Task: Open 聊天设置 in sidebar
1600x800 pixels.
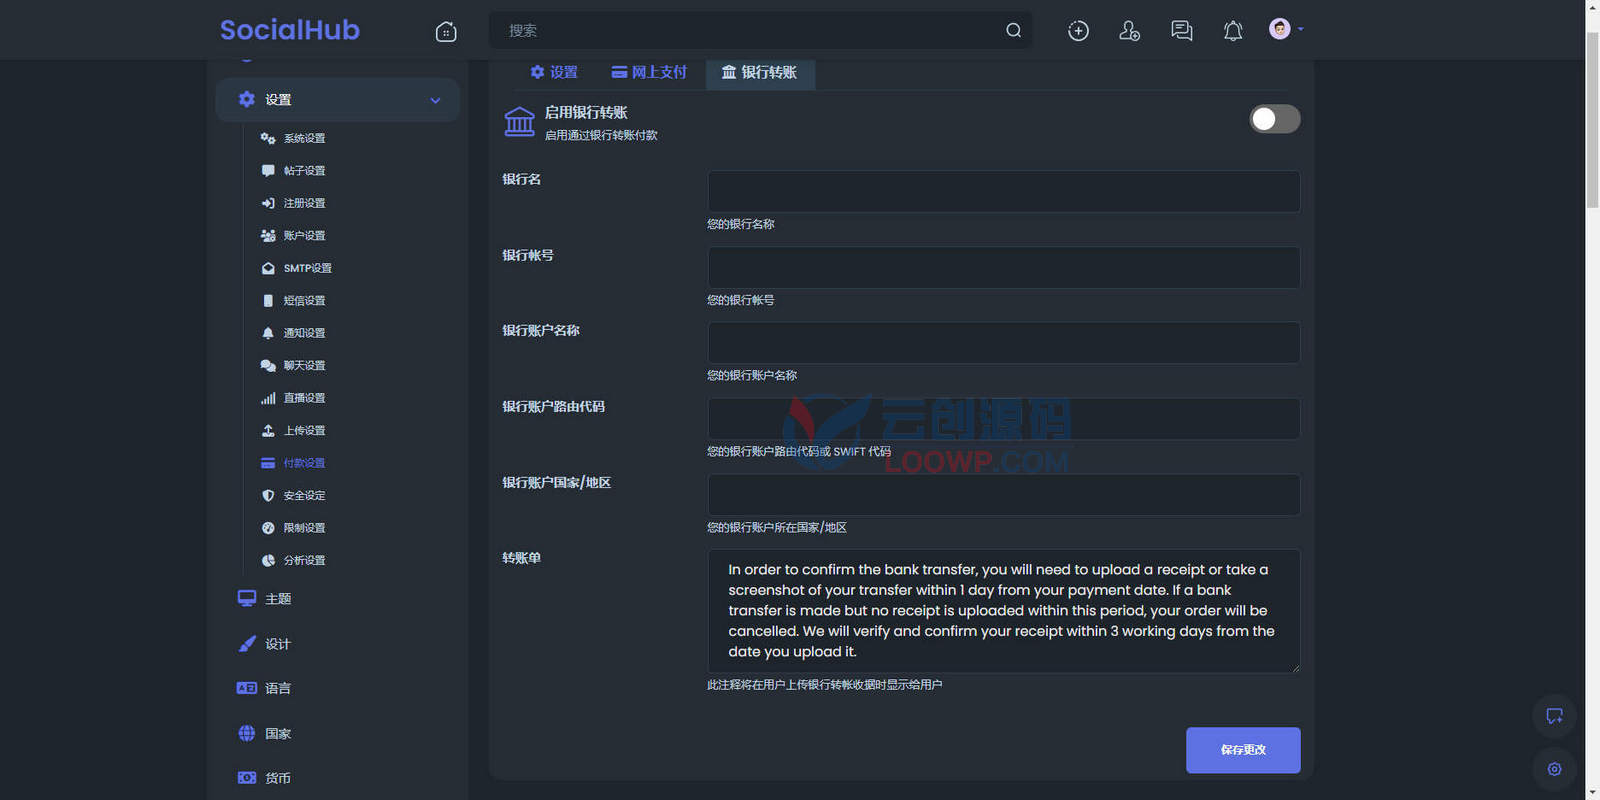Action: [x=304, y=366]
